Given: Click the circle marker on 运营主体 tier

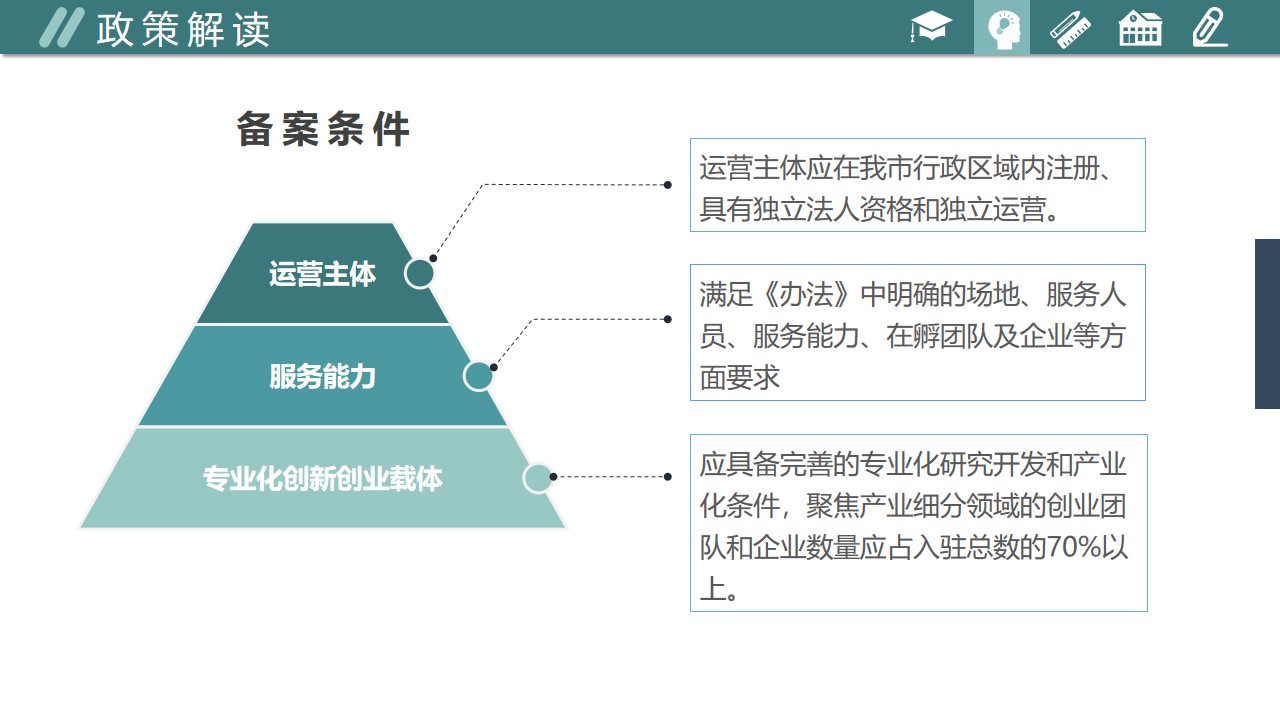Looking at the screenshot, I should tap(420, 273).
